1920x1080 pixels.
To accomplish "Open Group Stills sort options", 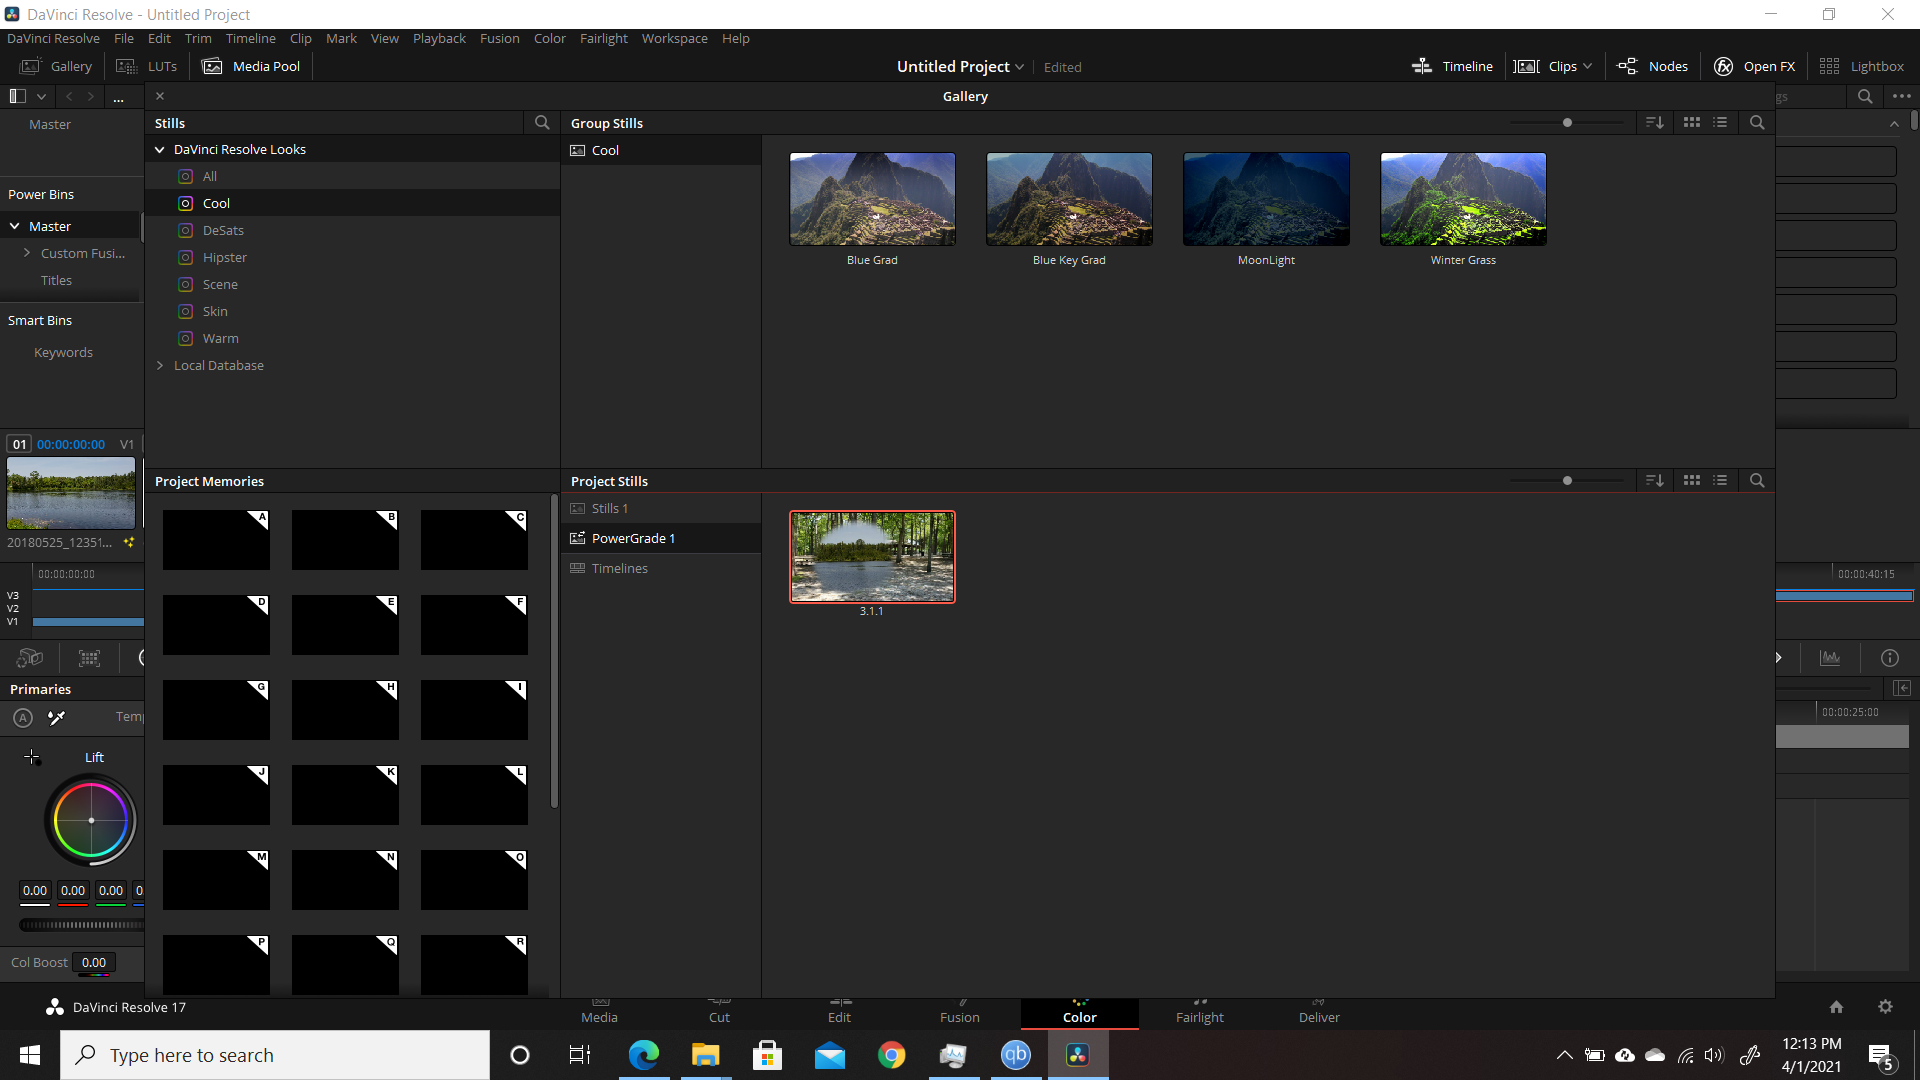I will pyautogui.click(x=1655, y=122).
